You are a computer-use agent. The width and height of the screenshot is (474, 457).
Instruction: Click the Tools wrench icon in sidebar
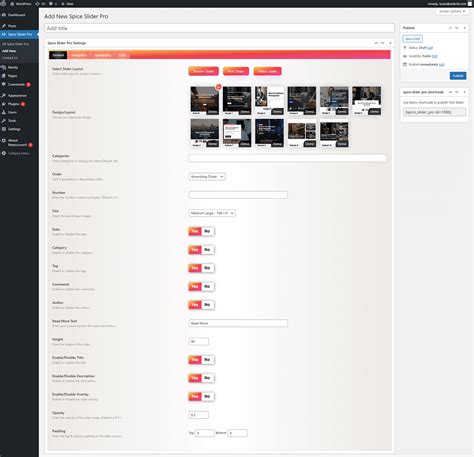click(4, 121)
